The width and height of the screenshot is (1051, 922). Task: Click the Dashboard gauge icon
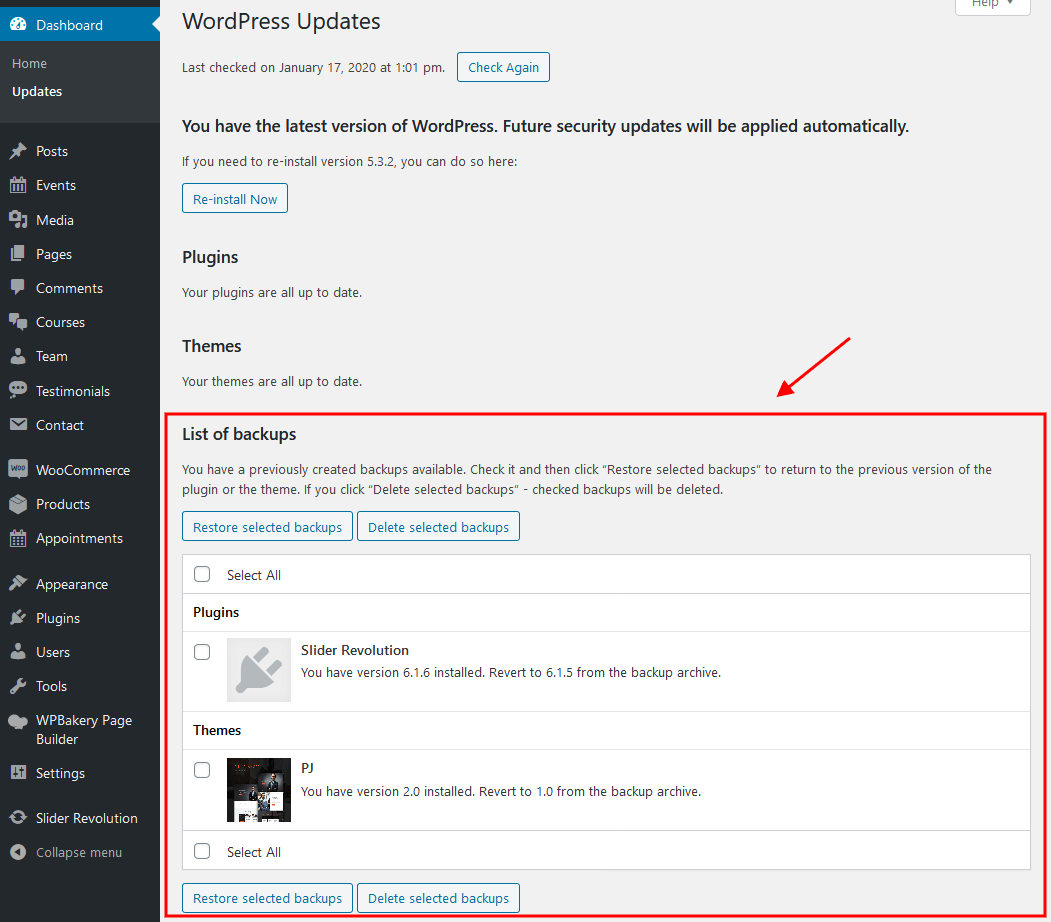(x=18, y=25)
